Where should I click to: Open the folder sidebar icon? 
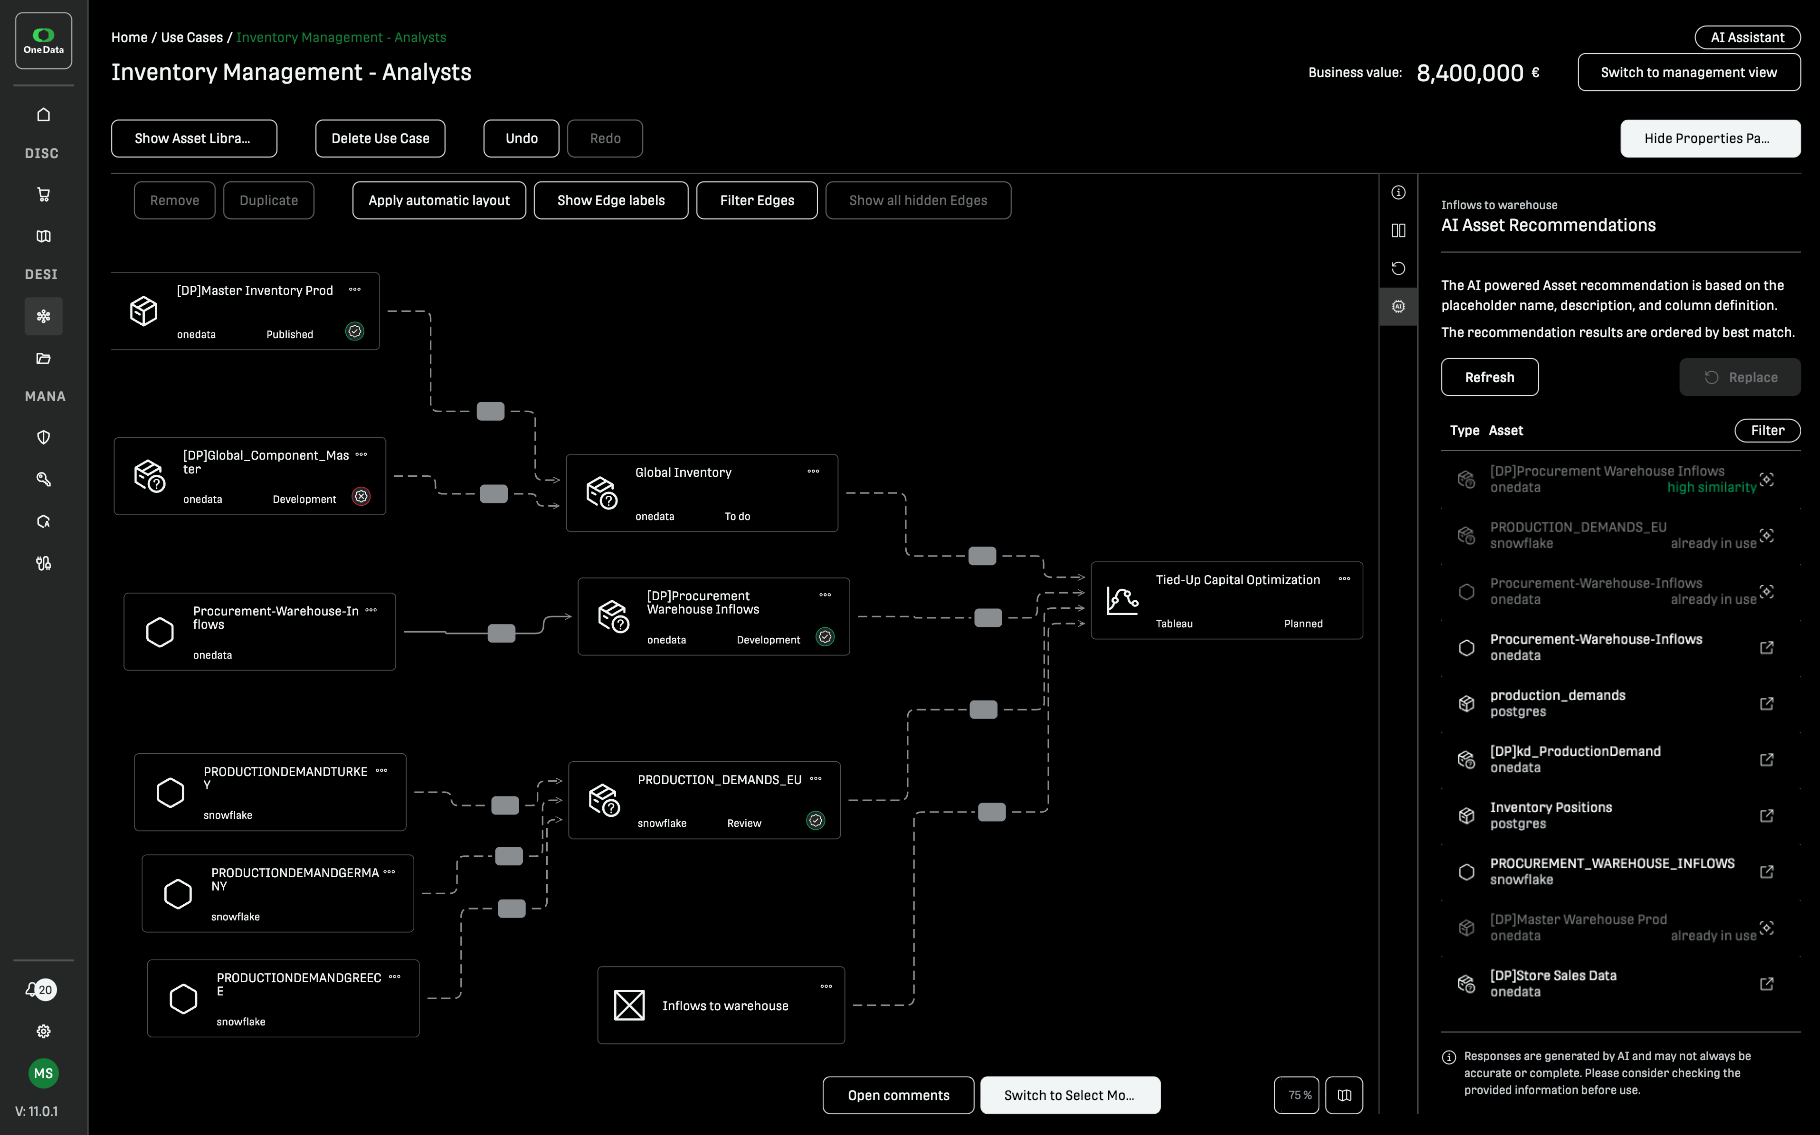[x=43, y=358]
